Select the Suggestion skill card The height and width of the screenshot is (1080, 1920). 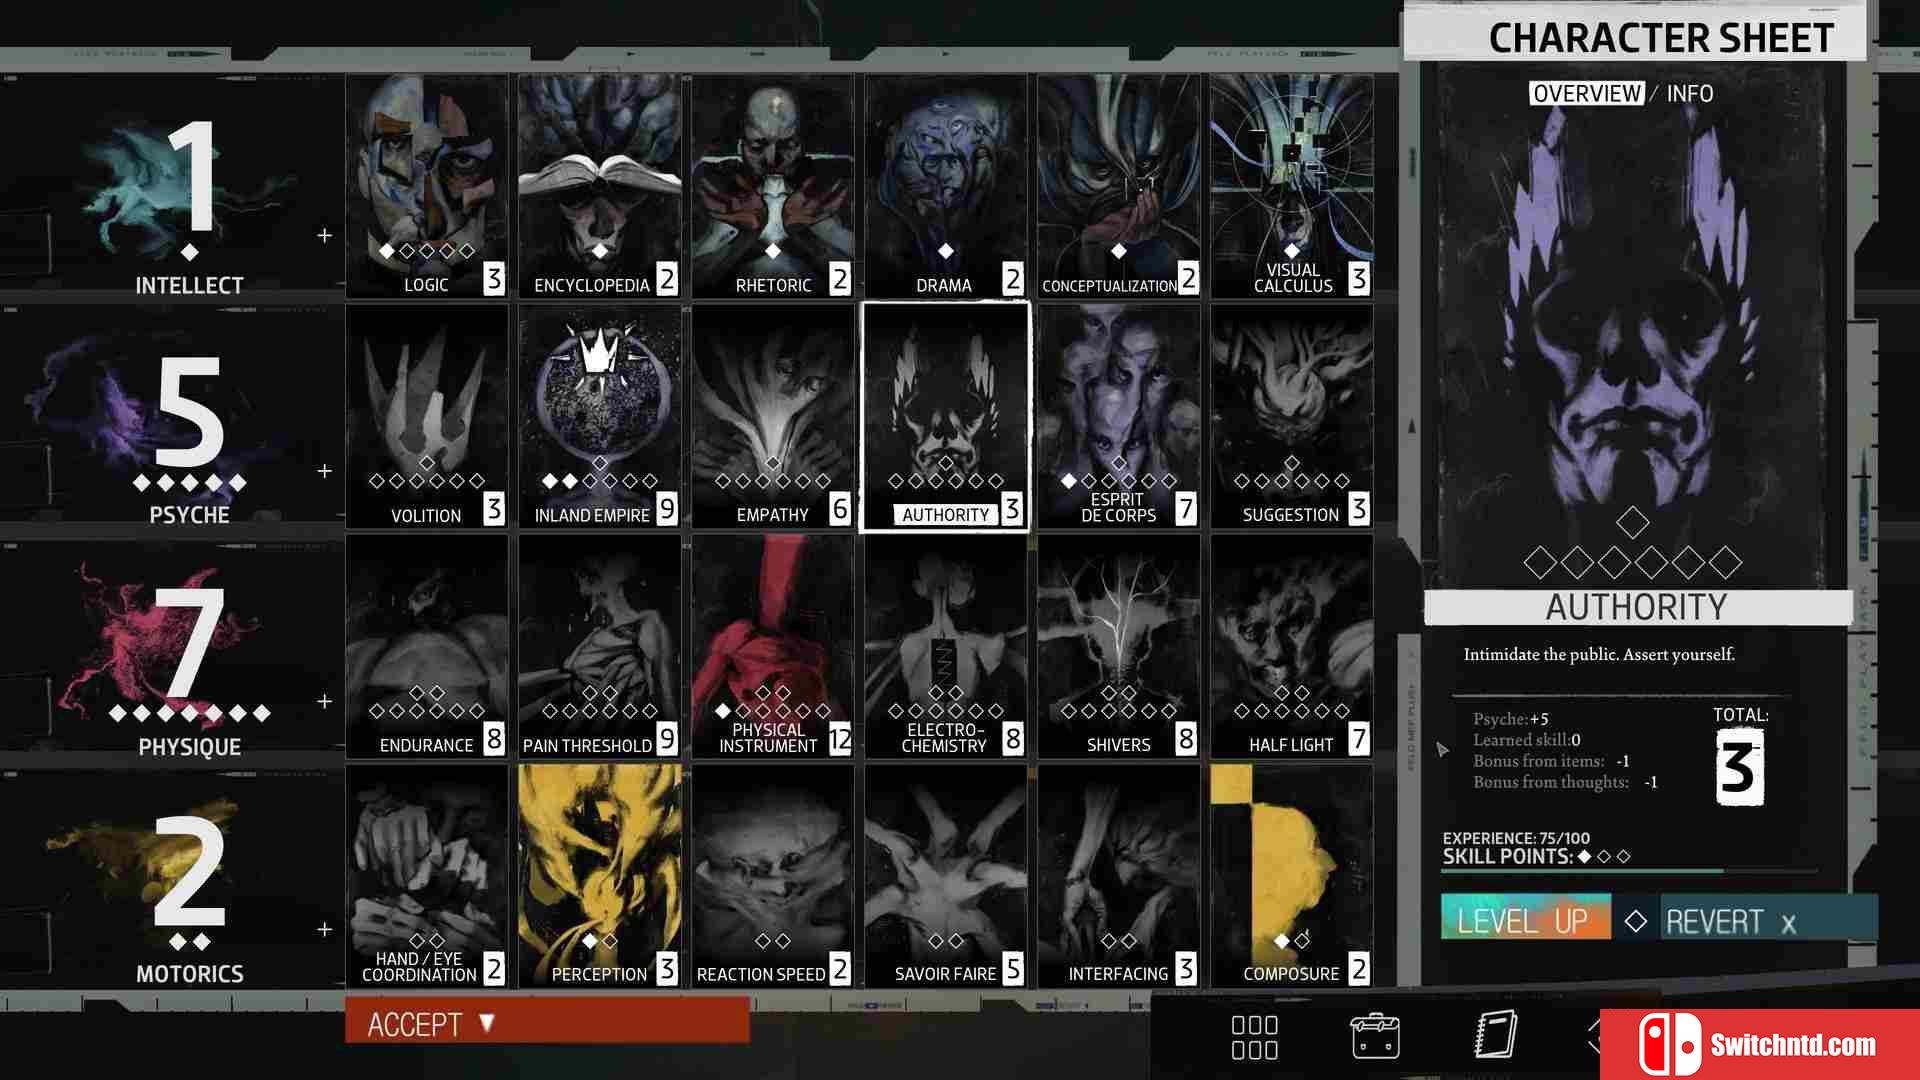point(1292,416)
